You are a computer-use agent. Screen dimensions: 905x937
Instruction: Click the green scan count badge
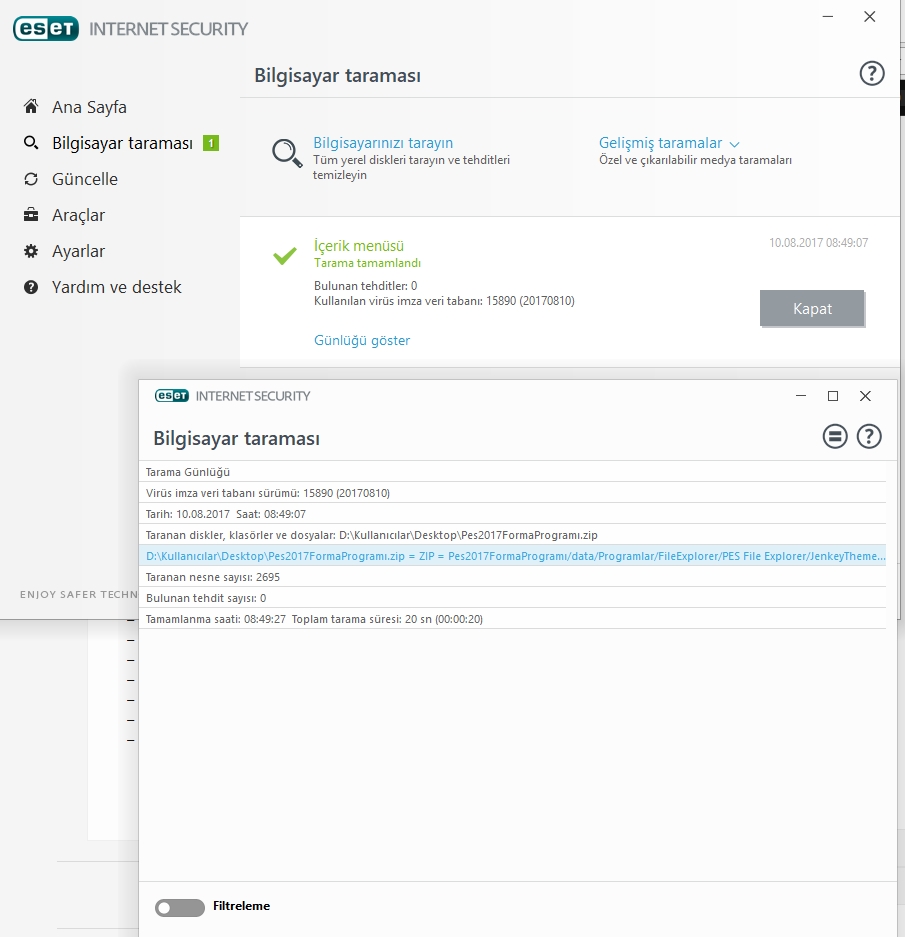coord(211,143)
